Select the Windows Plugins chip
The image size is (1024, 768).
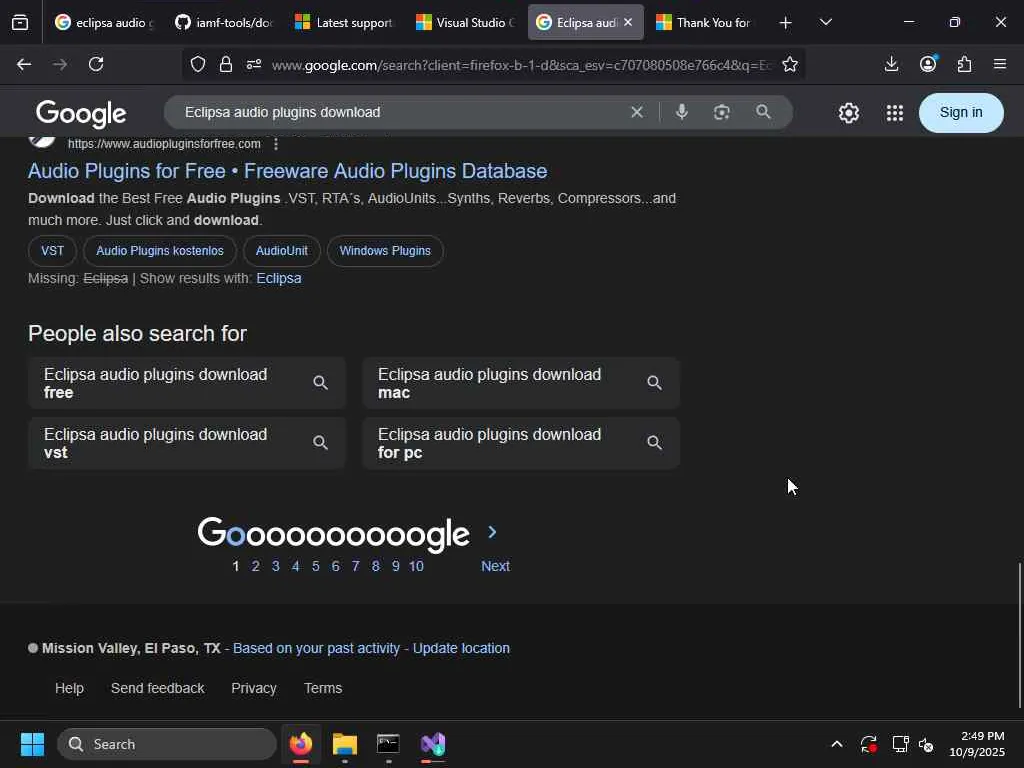pyautogui.click(x=385, y=251)
